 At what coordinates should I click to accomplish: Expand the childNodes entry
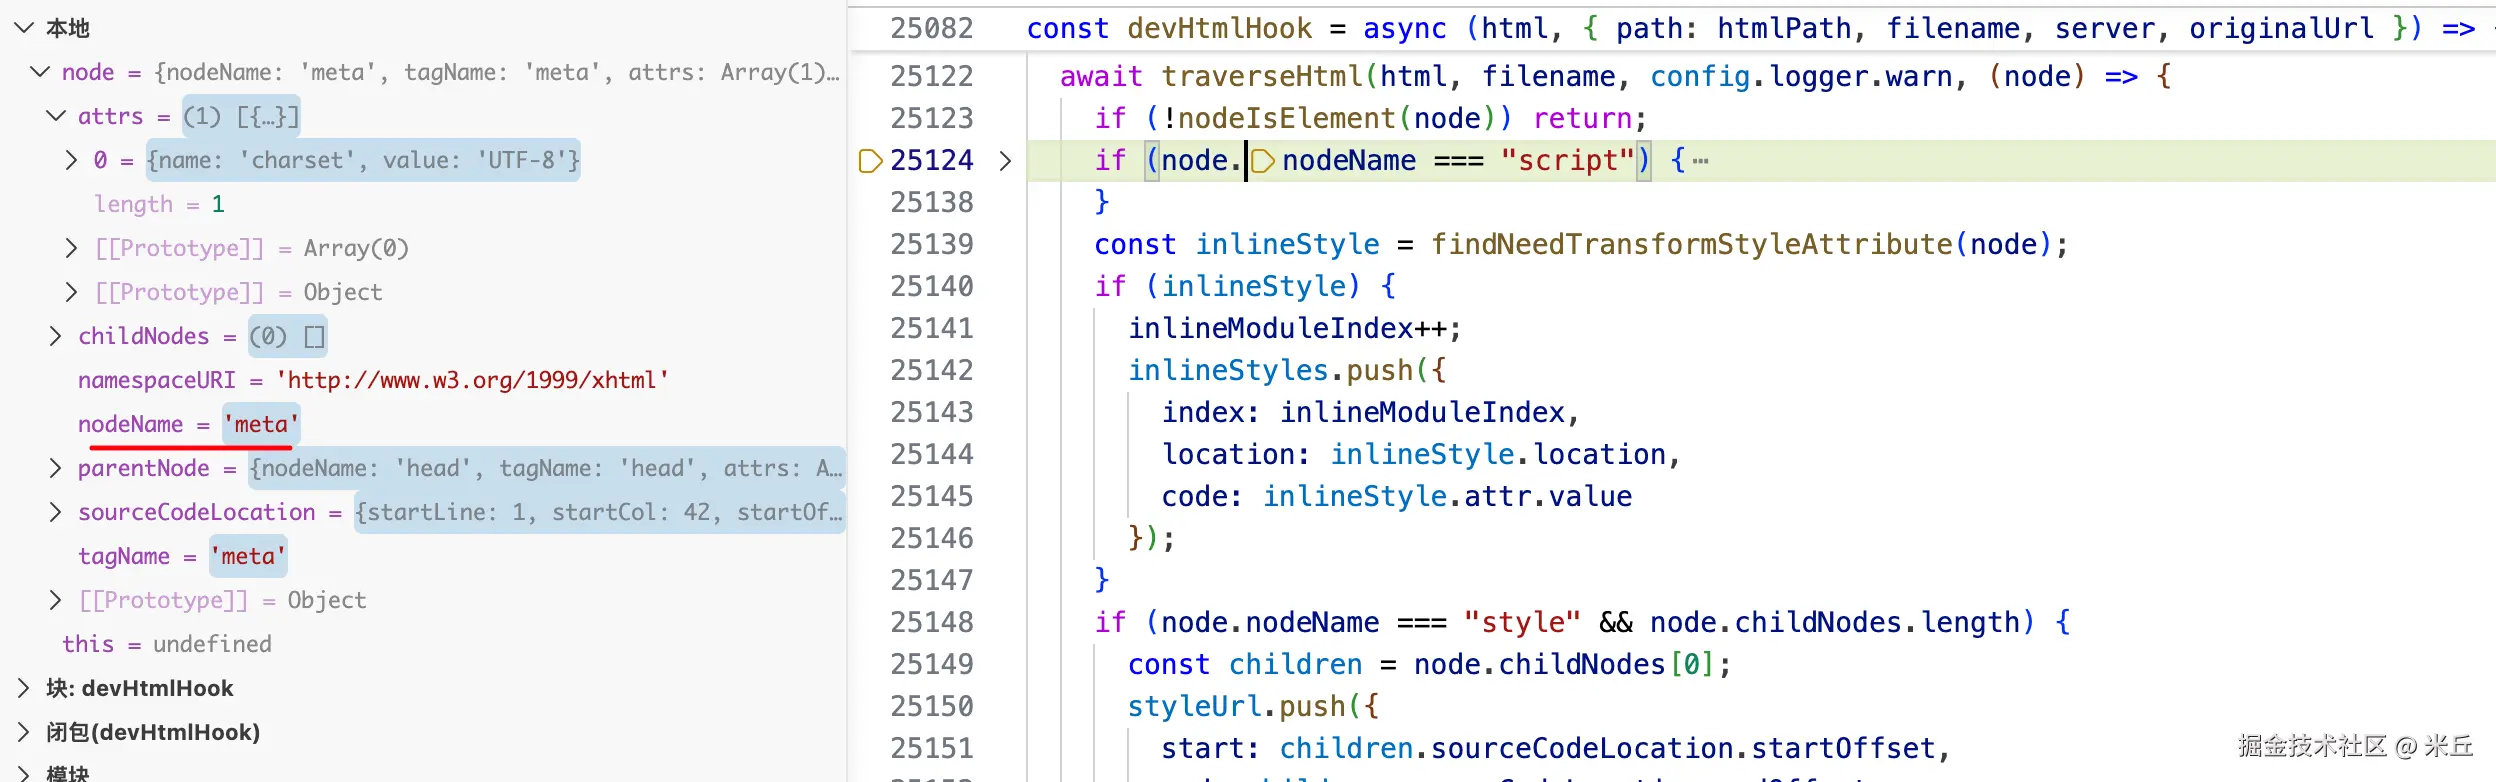[55, 336]
